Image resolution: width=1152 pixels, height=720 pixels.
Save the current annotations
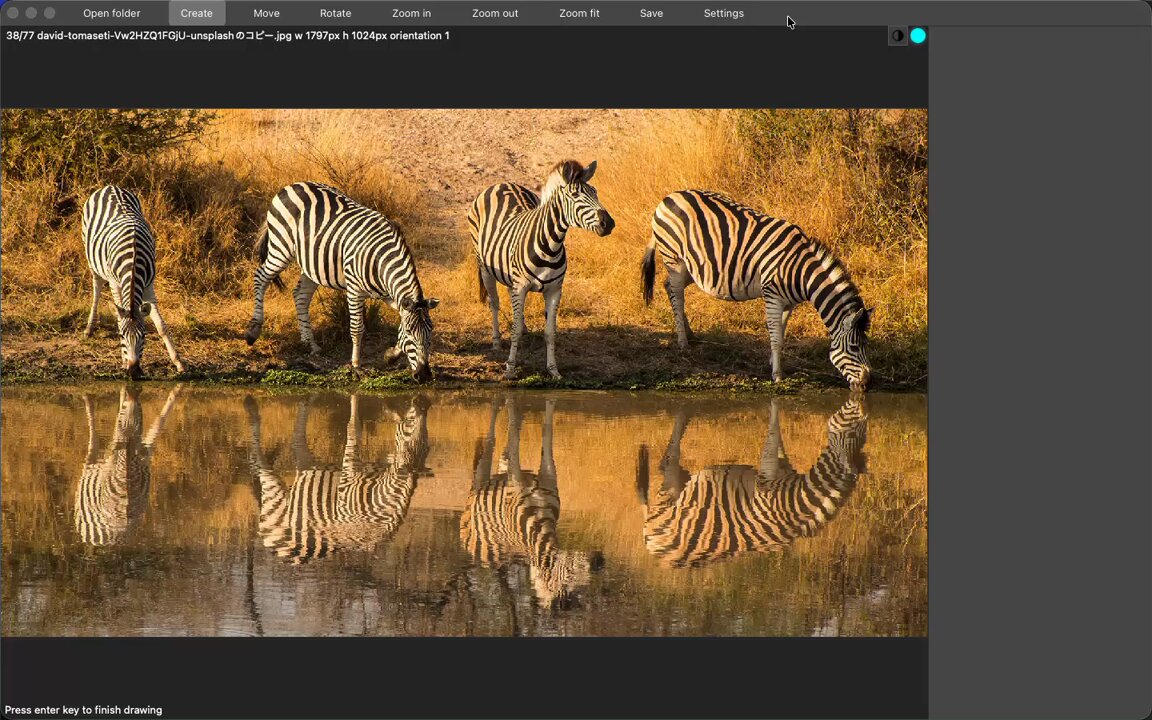pyautogui.click(x=651, y=13)
